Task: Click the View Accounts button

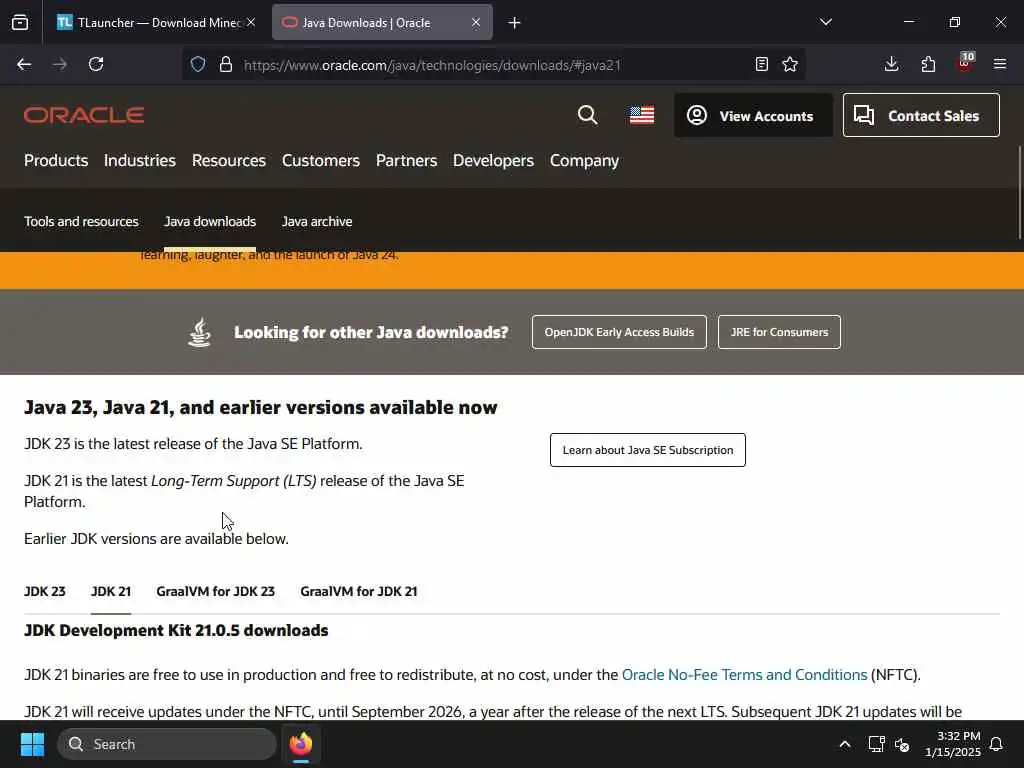Action: coord(753,115)
